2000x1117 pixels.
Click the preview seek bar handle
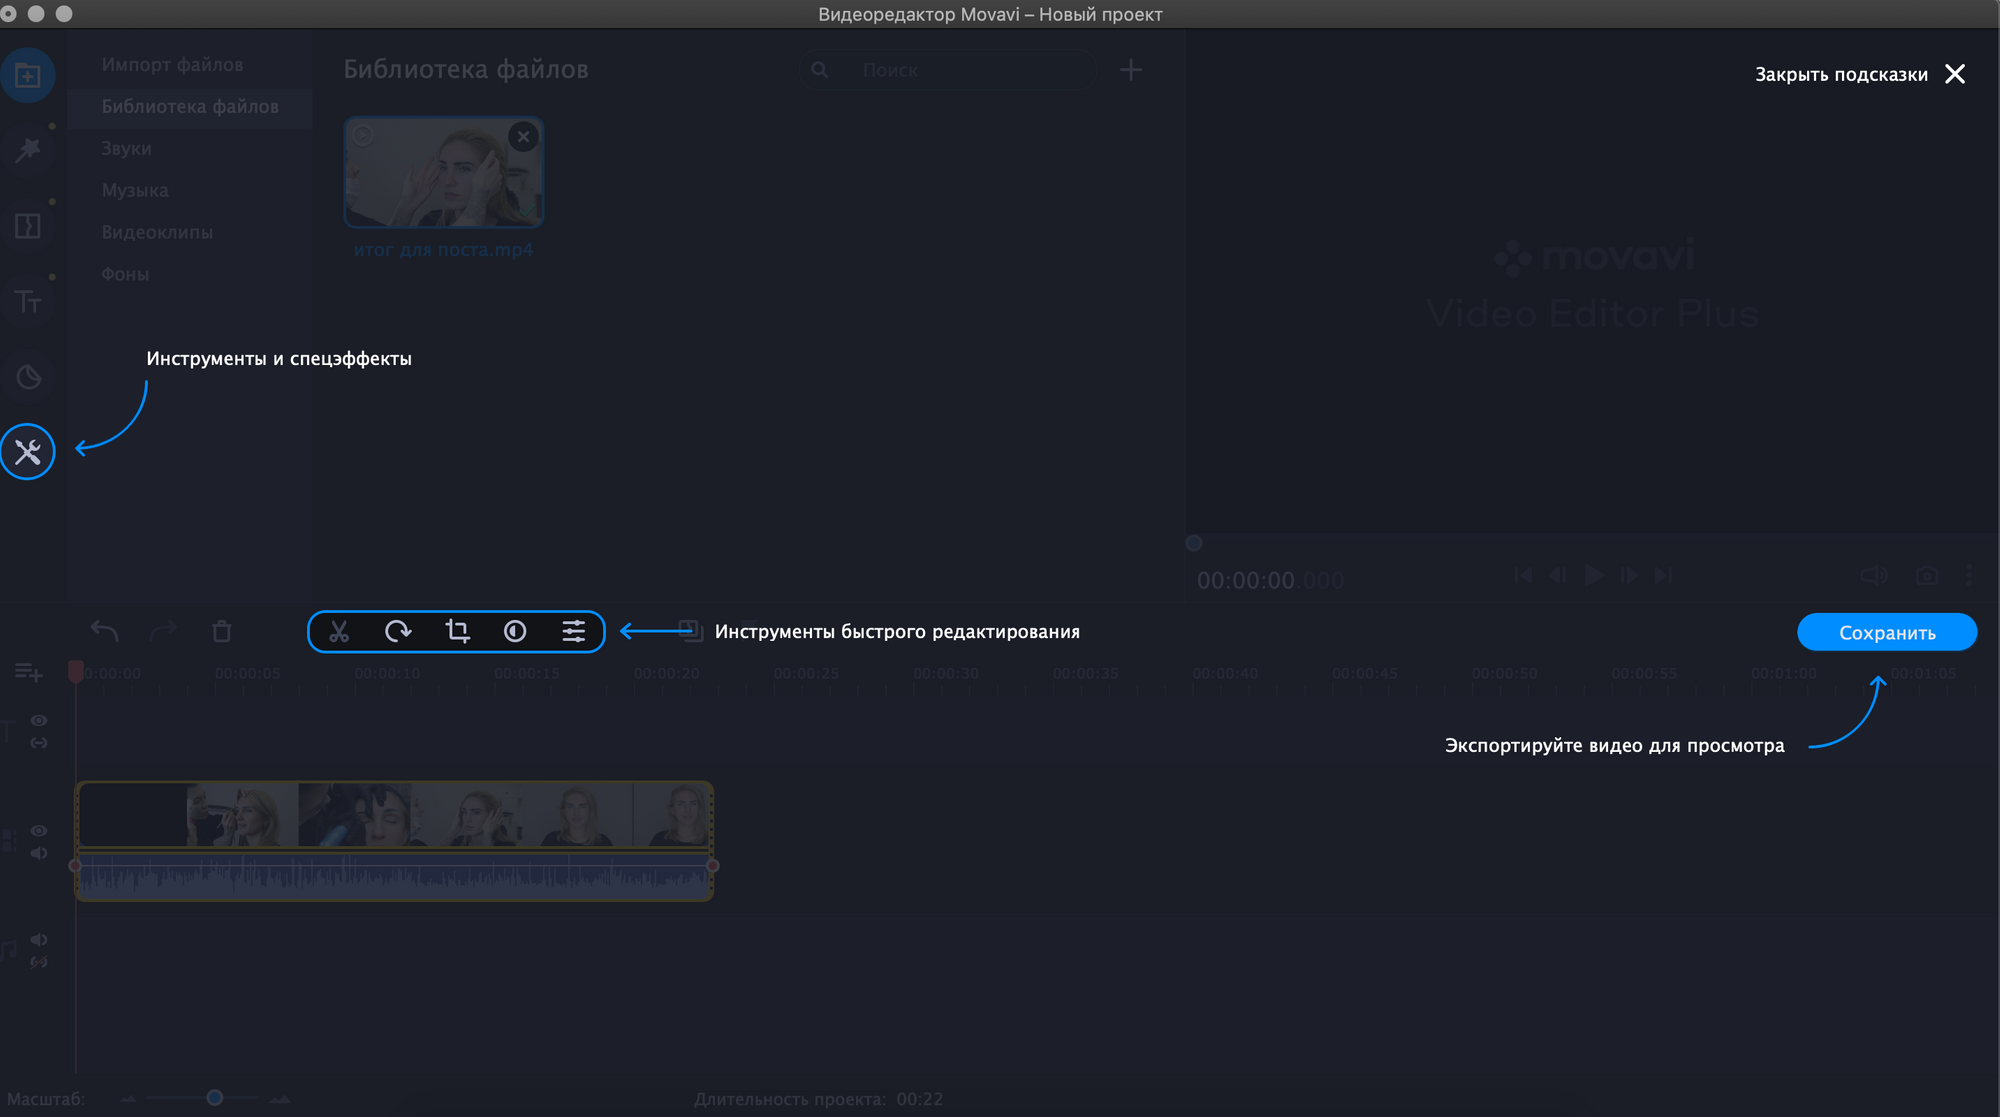pos(1193,543)
